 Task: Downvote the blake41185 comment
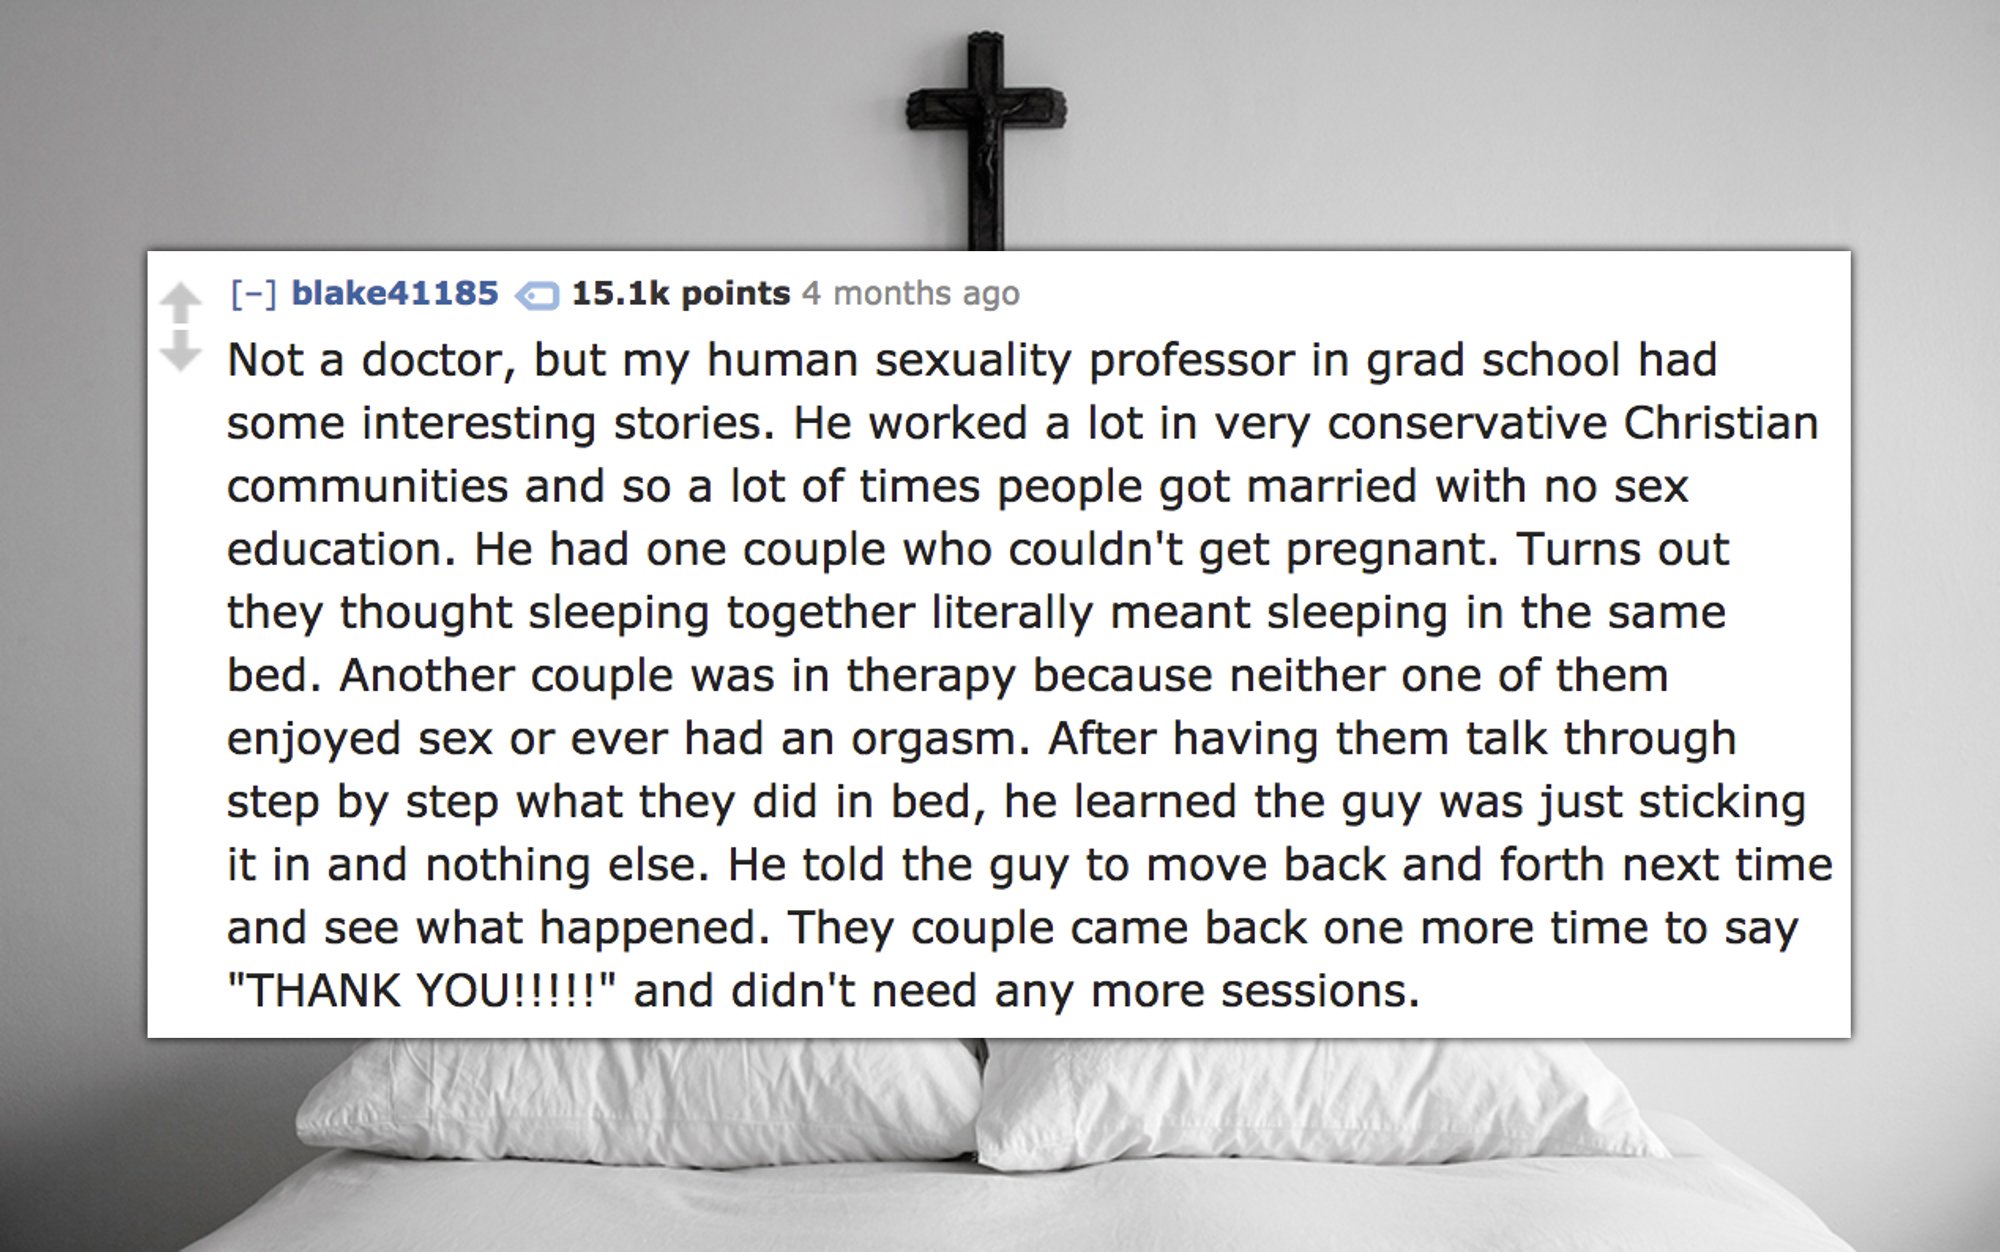click(x=181, y=351)
